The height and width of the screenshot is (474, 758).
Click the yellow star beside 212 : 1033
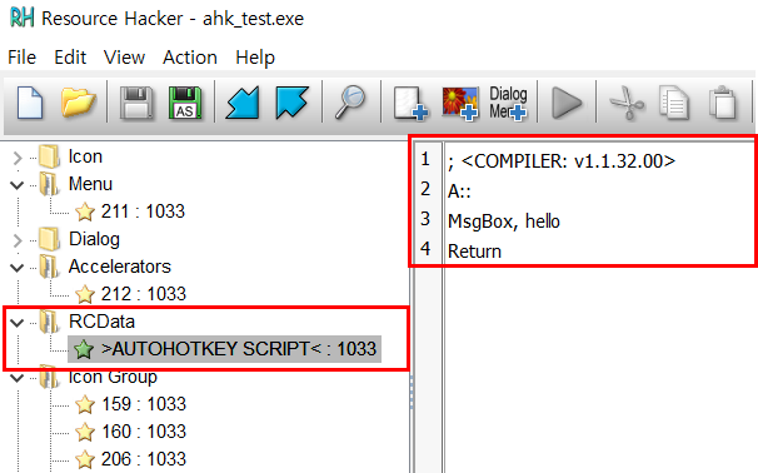tap(85, 294)
